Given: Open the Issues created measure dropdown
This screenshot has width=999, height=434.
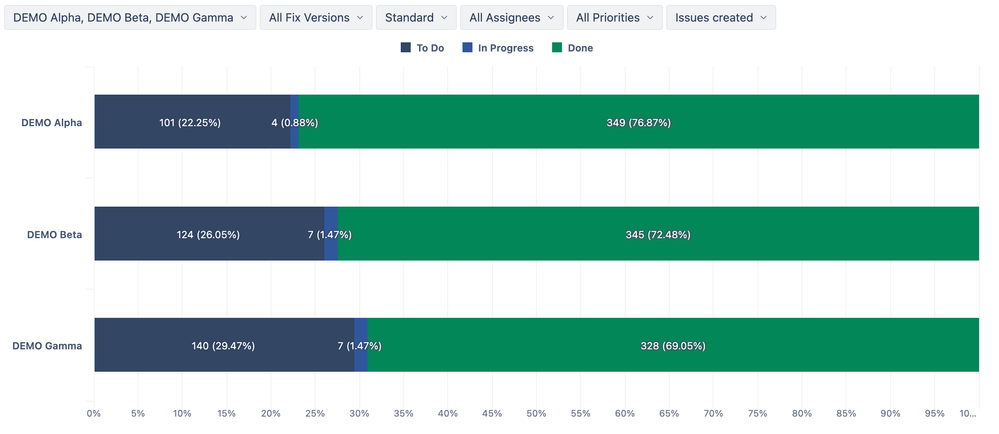Looking at the screenshot, I should 721,18.
